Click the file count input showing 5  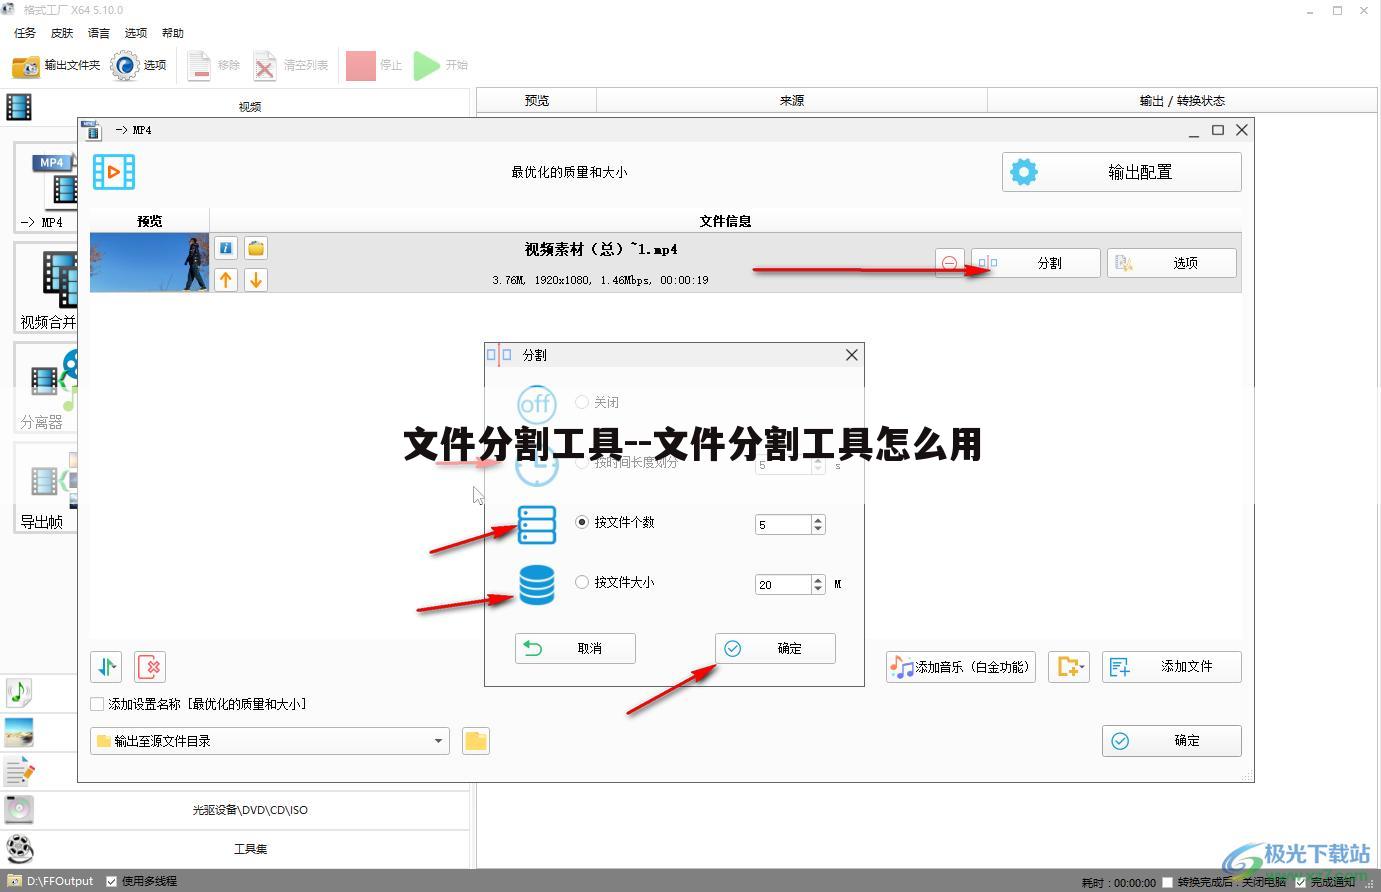782,524
